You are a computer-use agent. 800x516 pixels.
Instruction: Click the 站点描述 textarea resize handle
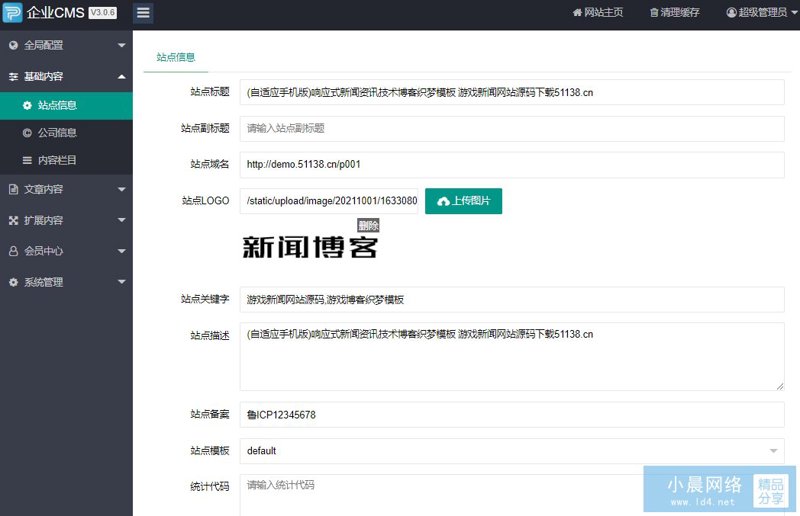(780, 386)
